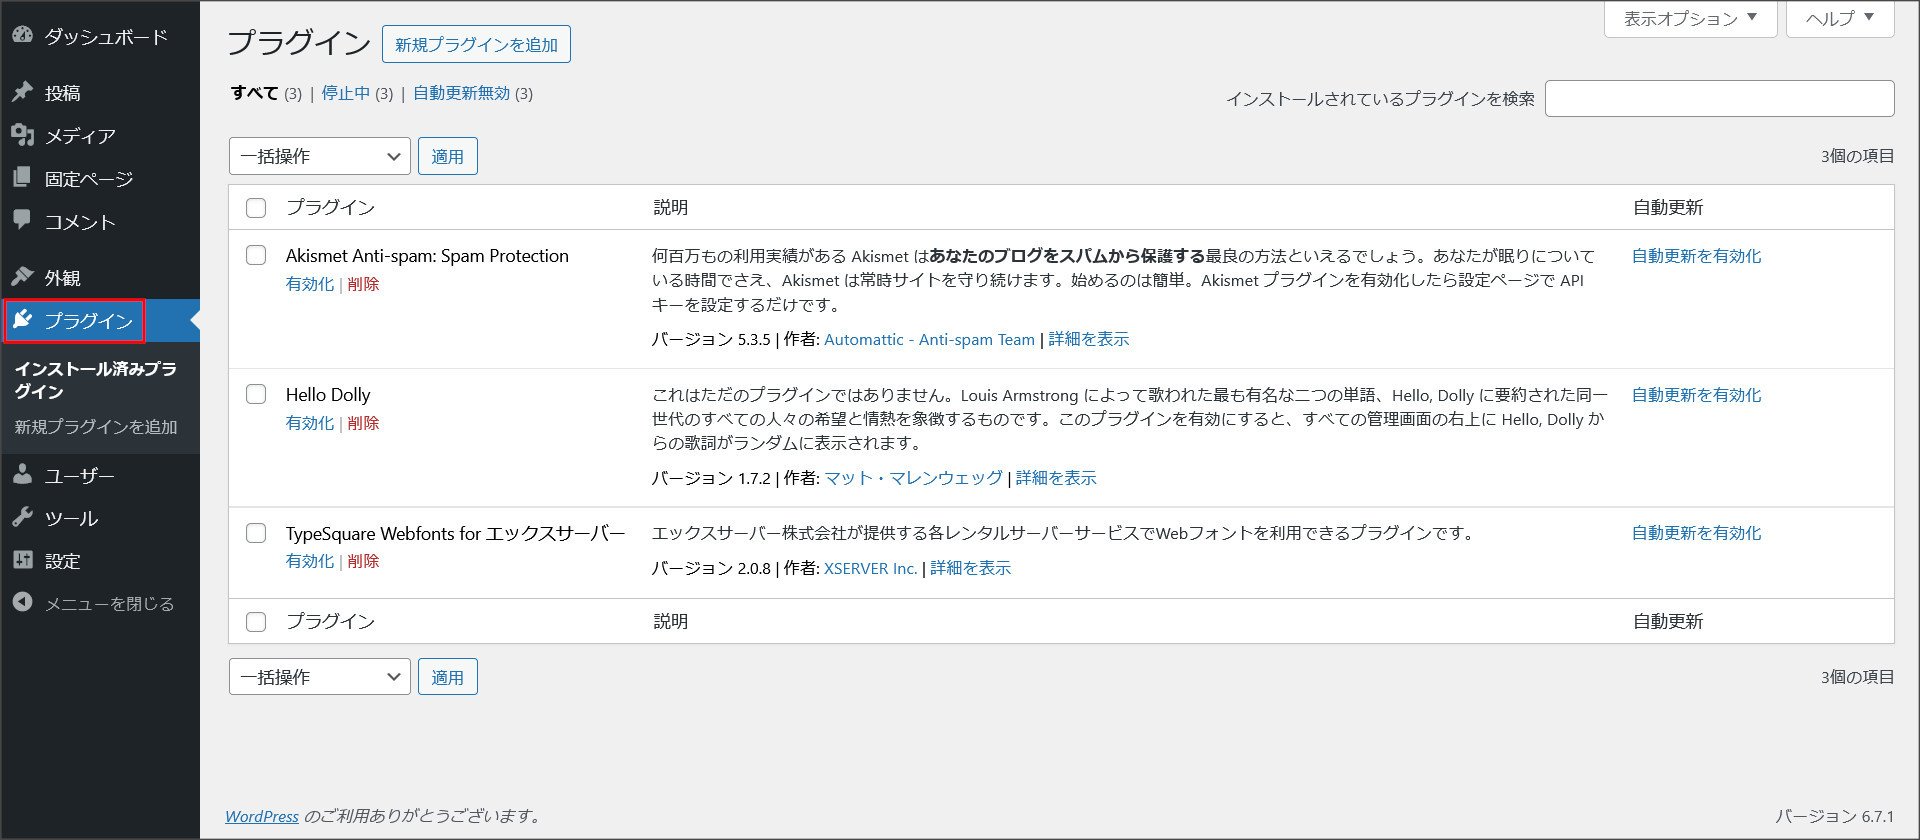Filter plugins by 自動更新無効

tap(462, 93)
